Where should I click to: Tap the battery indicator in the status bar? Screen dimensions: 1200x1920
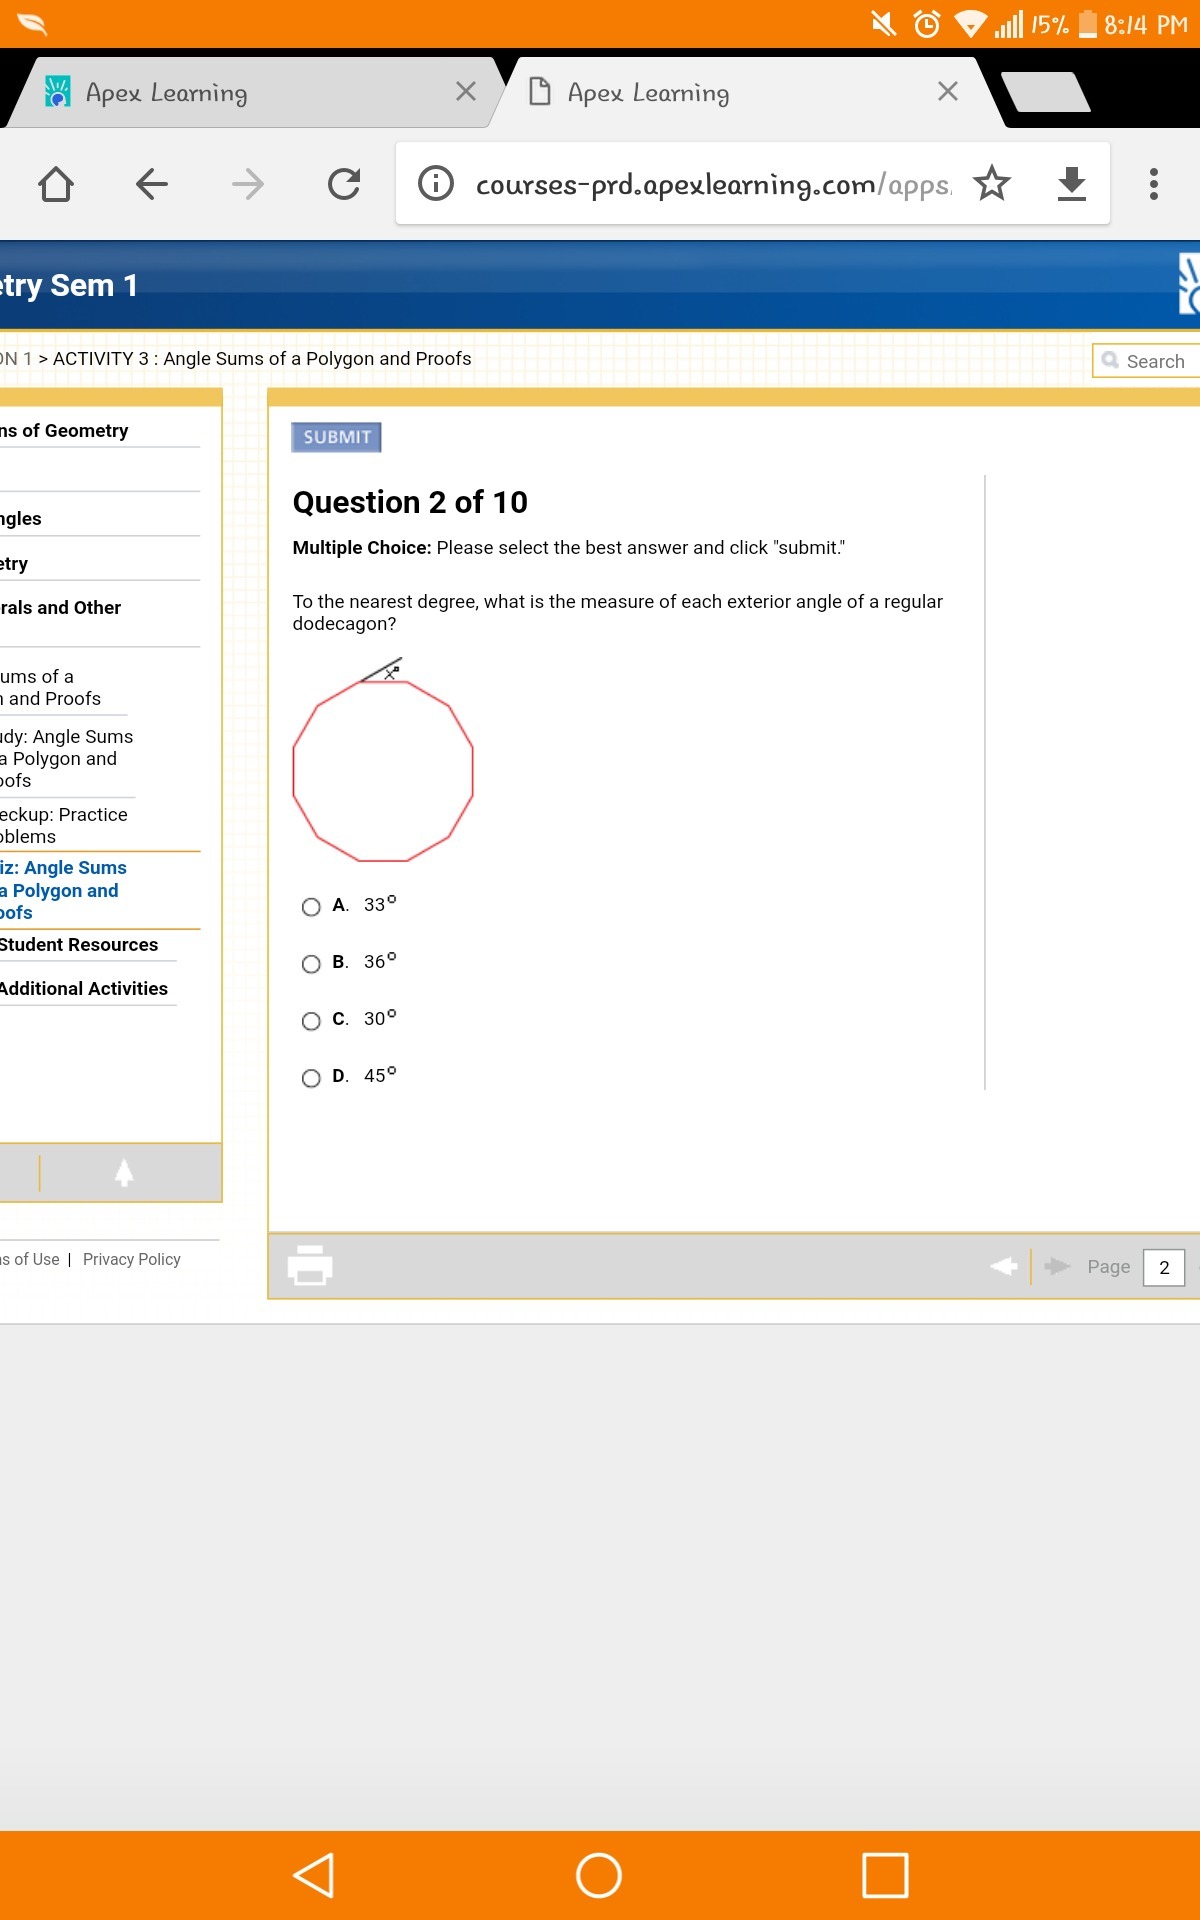point(1088,24)
